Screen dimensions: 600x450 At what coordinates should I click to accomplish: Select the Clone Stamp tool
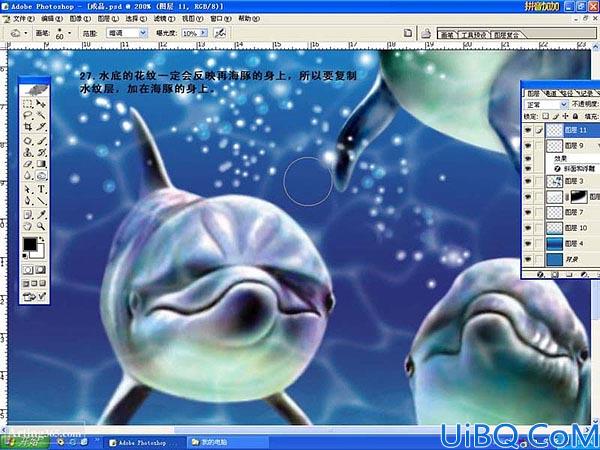point(28,152)
